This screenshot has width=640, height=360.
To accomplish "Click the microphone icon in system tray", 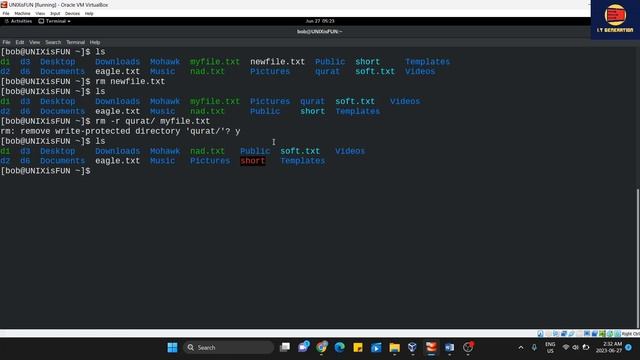I will click(x=534, y=347).
